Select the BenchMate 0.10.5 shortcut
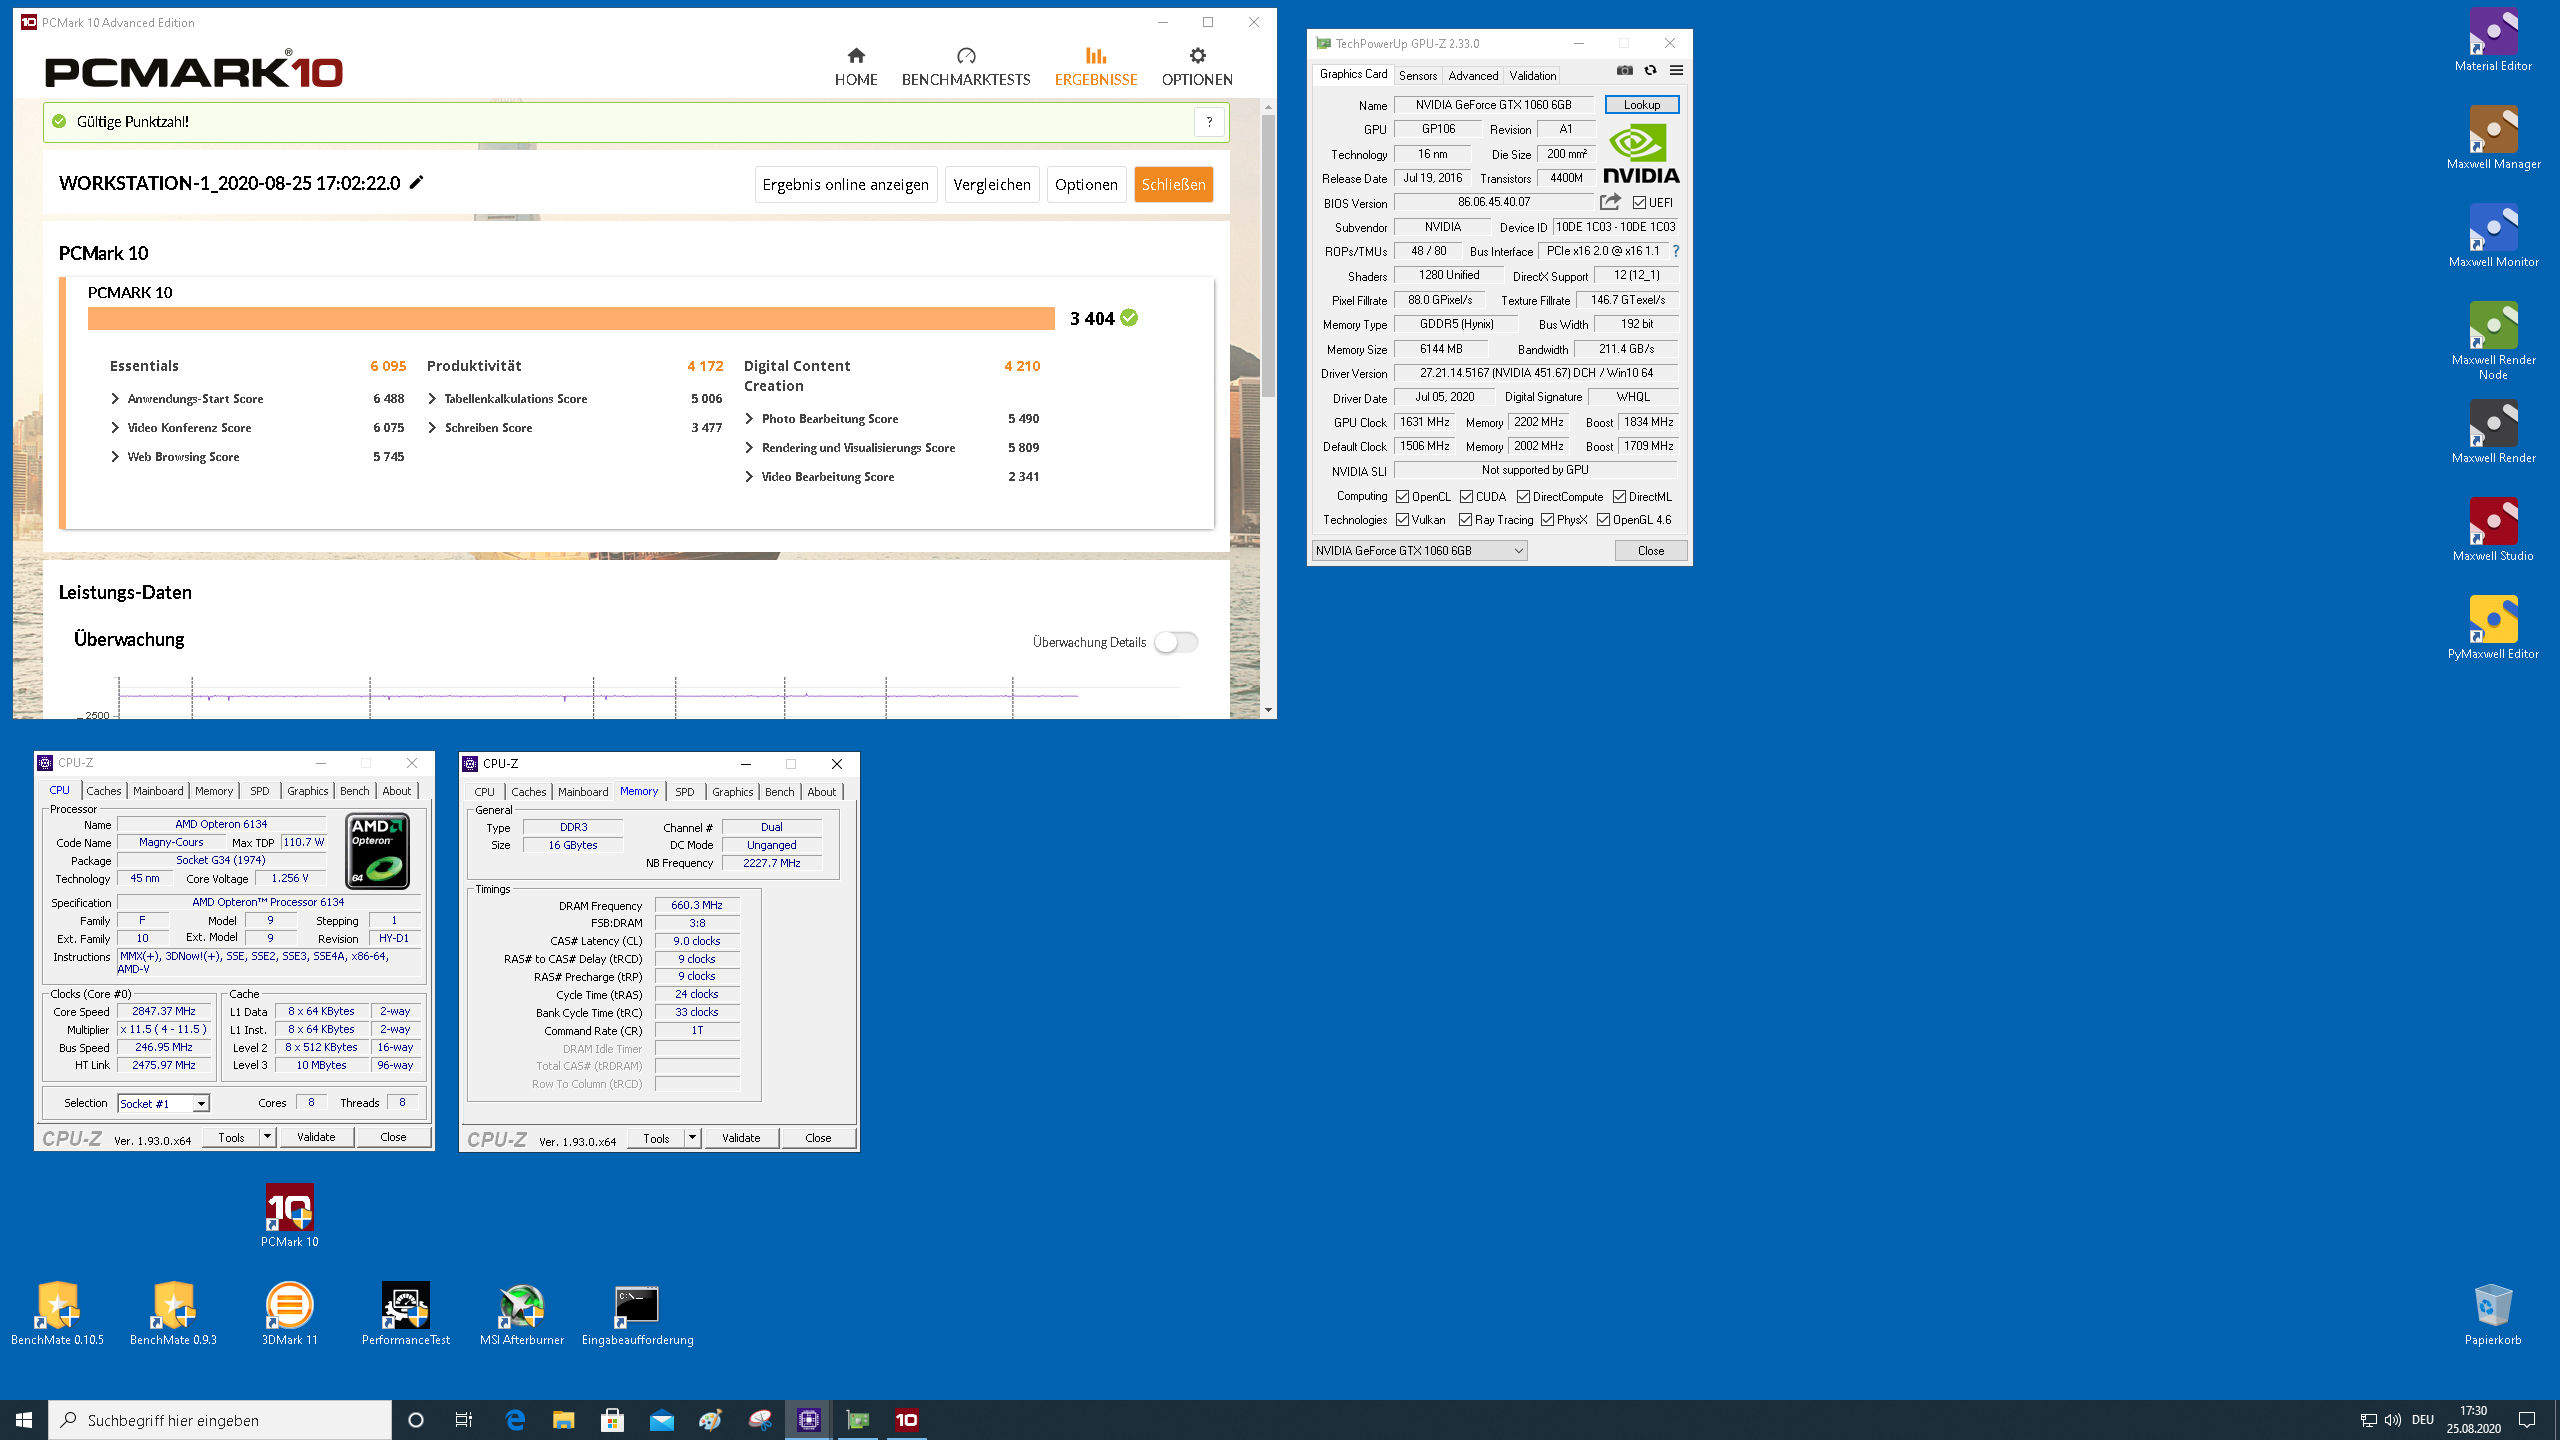 [x=57, y=1315]
